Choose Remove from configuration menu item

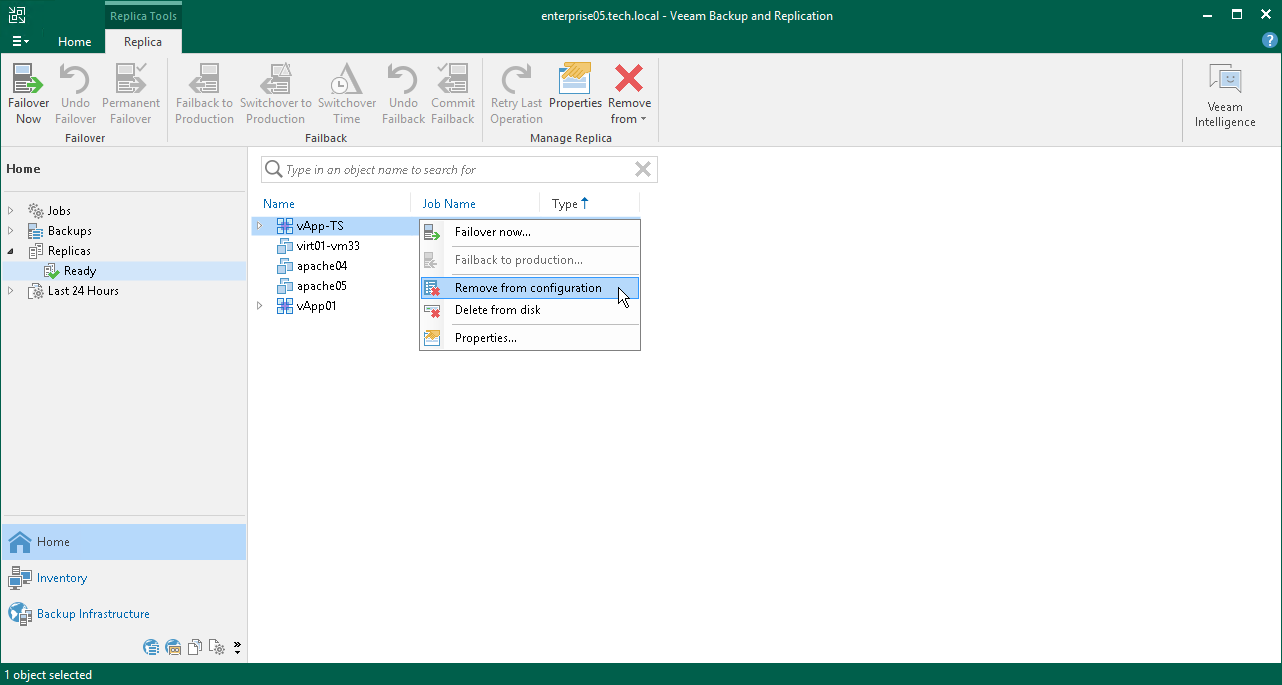point(530,288)
